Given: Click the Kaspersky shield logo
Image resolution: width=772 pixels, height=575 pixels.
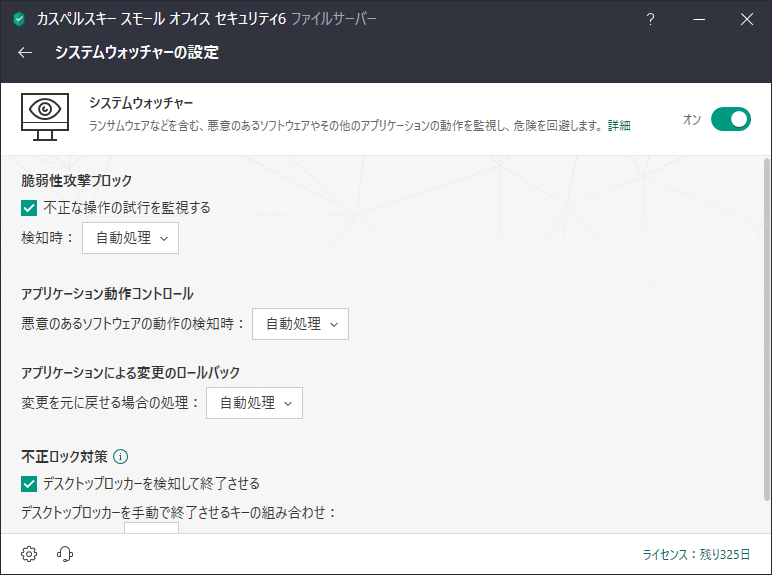Looking at the screenshot, I should click(x=19, y=19).
